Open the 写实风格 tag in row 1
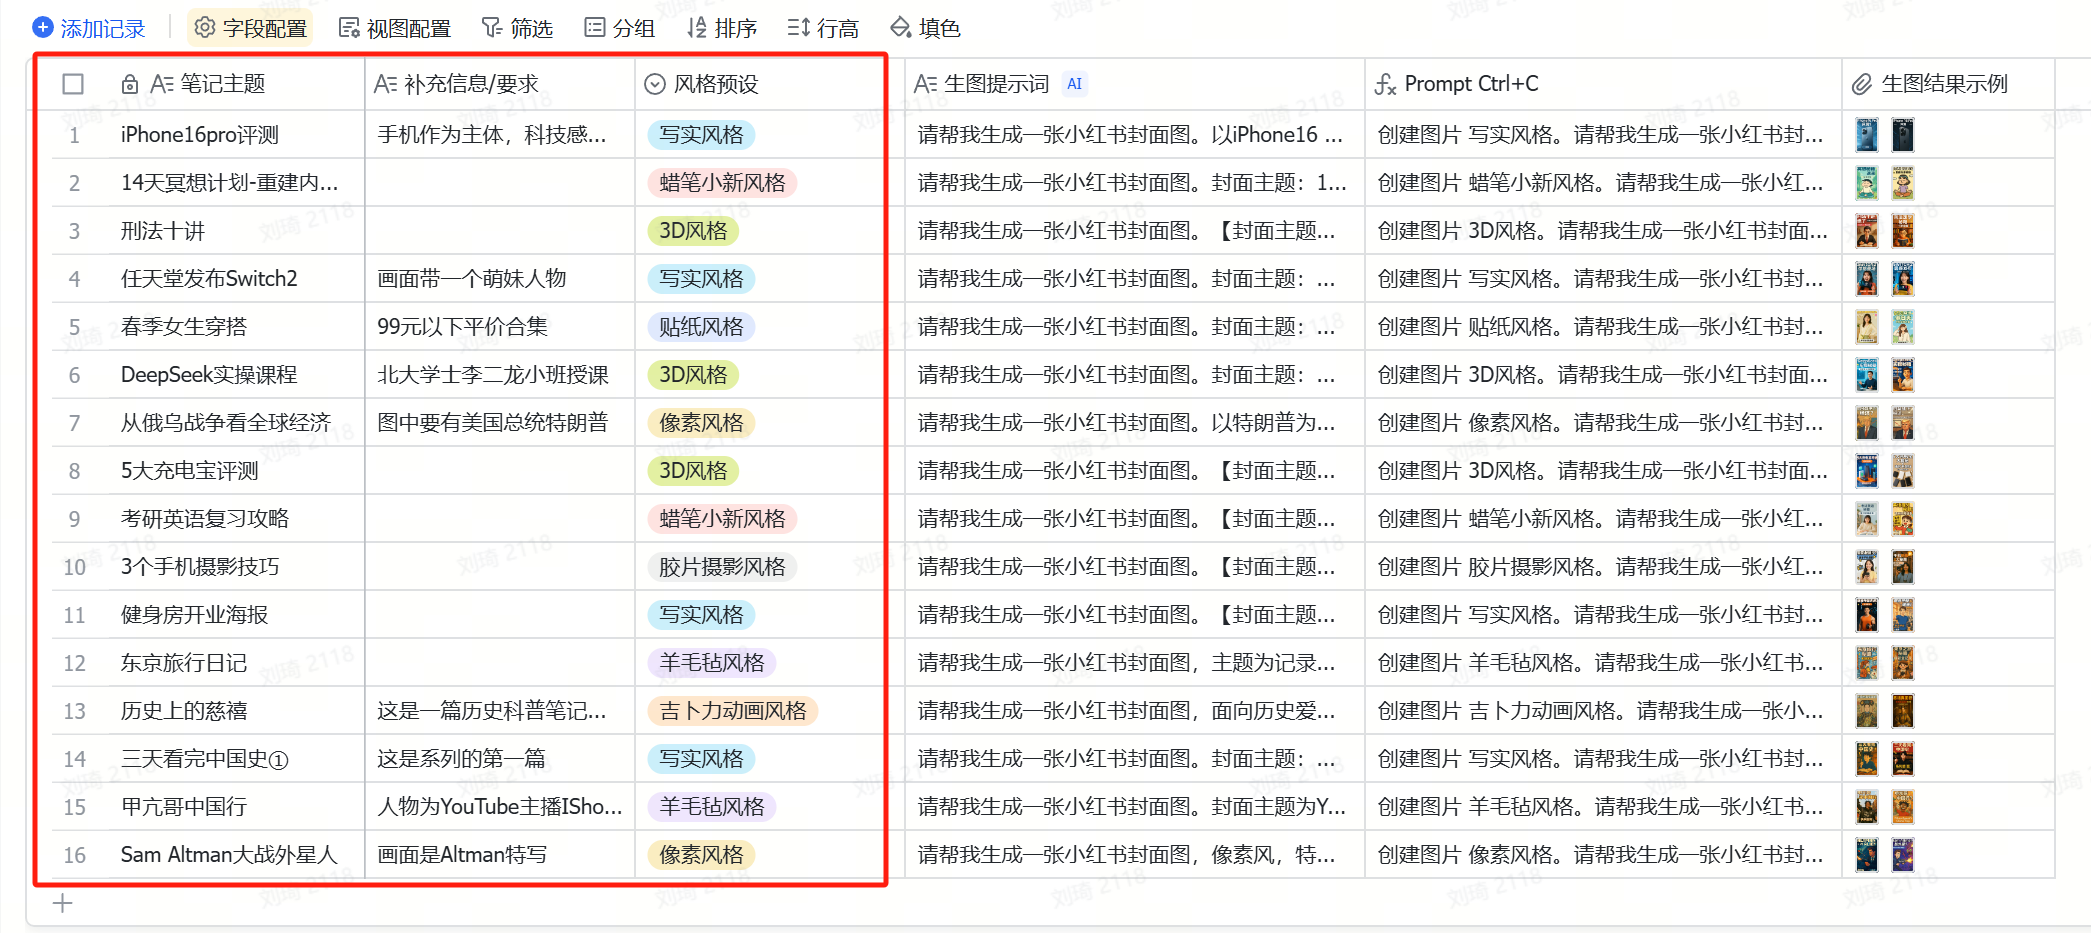Screen dimensions: 2091x933 pos(701,135)
